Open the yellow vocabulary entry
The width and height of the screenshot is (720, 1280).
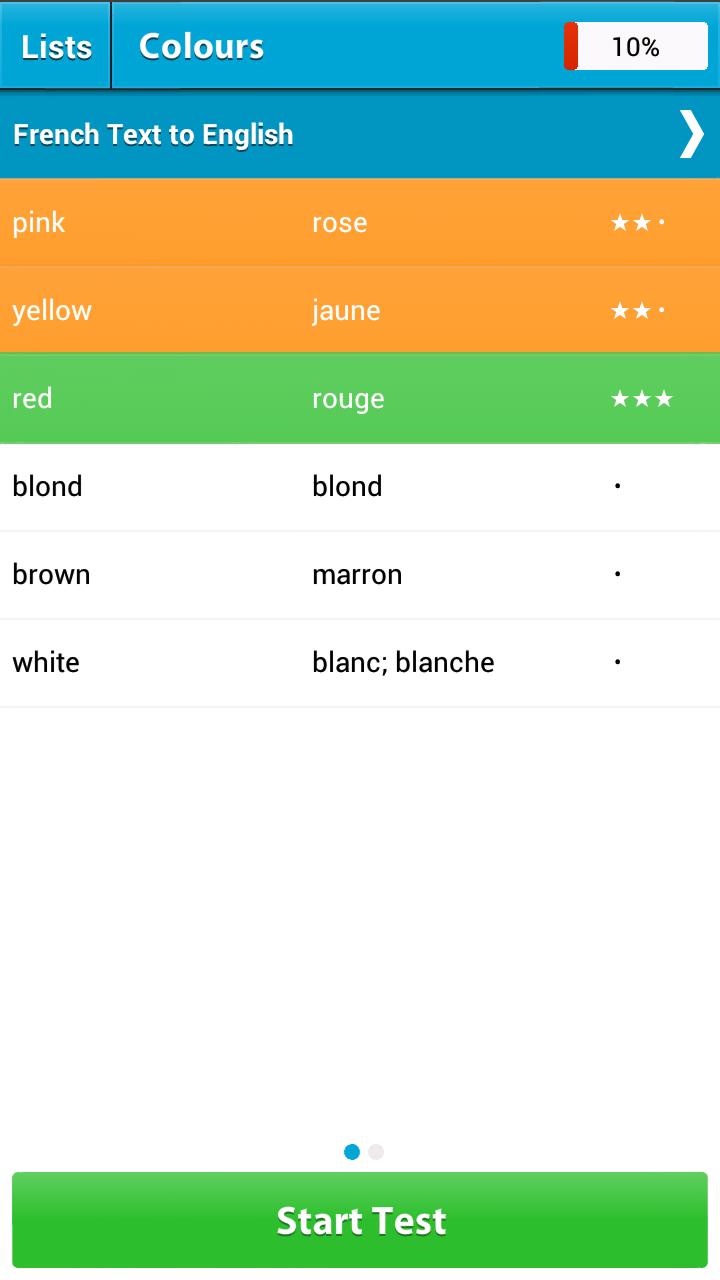[x=52, y=311]
